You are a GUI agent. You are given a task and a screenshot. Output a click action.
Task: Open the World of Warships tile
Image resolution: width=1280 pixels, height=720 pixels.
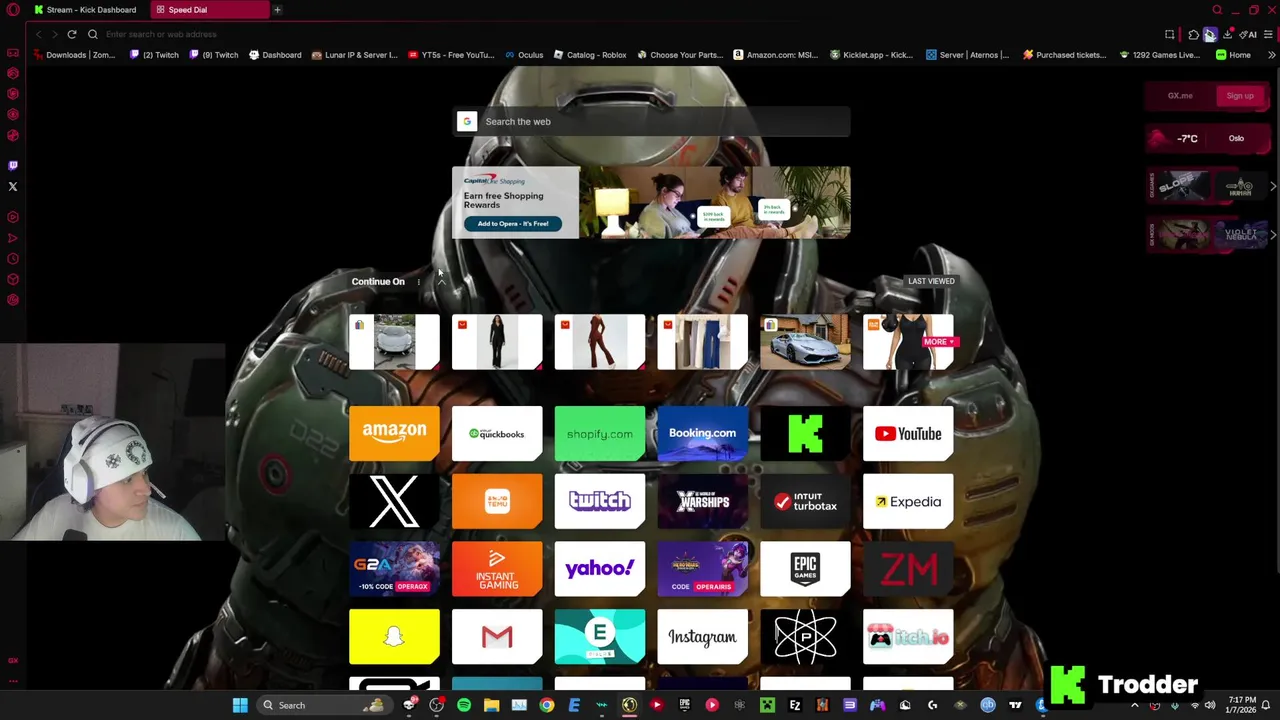click(x=702, y=501)
